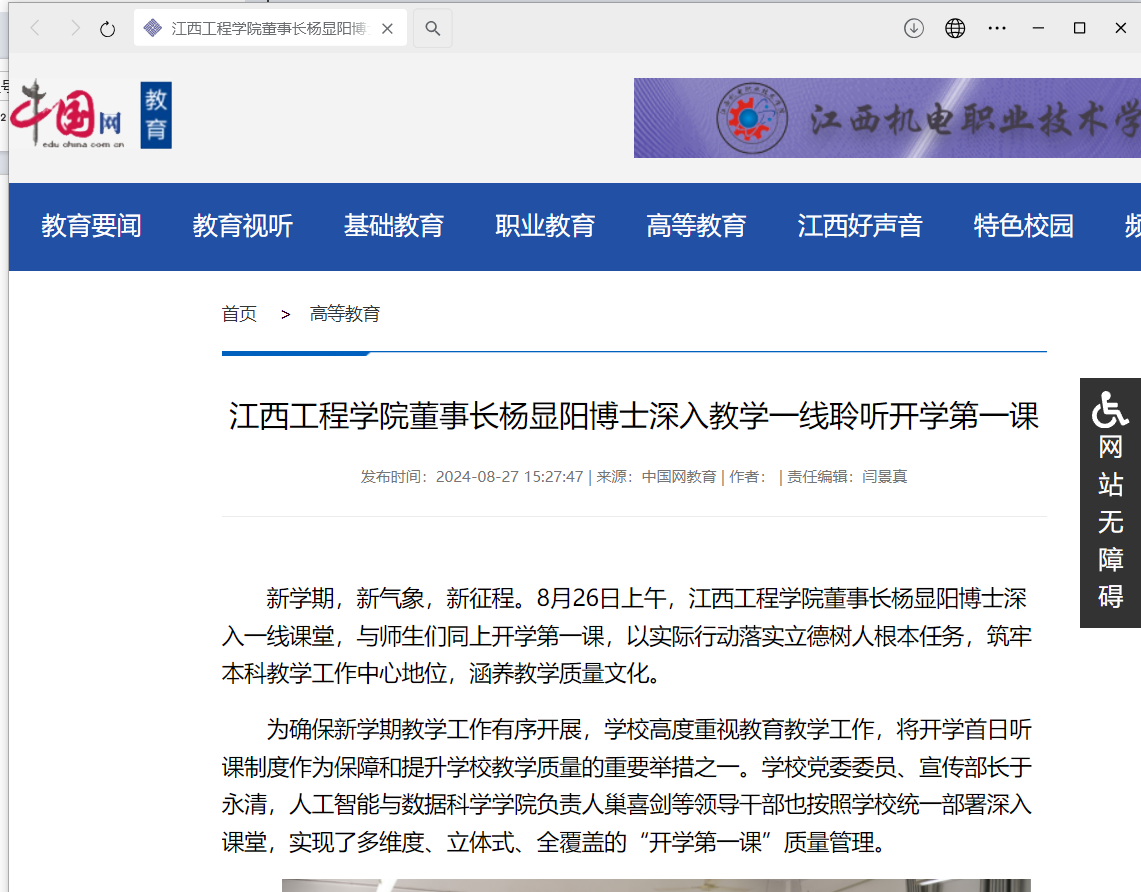Reload the page with refresh icon

pos(108,29)
